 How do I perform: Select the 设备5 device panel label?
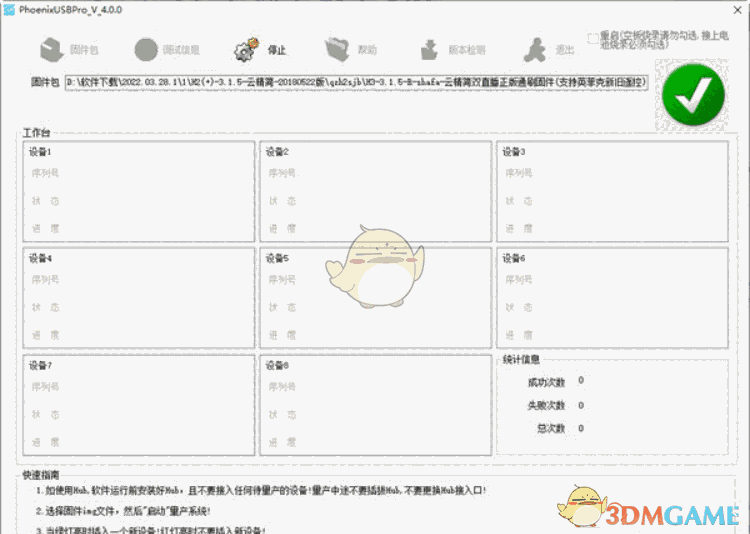pyautogui.click(x=277, y=258)
